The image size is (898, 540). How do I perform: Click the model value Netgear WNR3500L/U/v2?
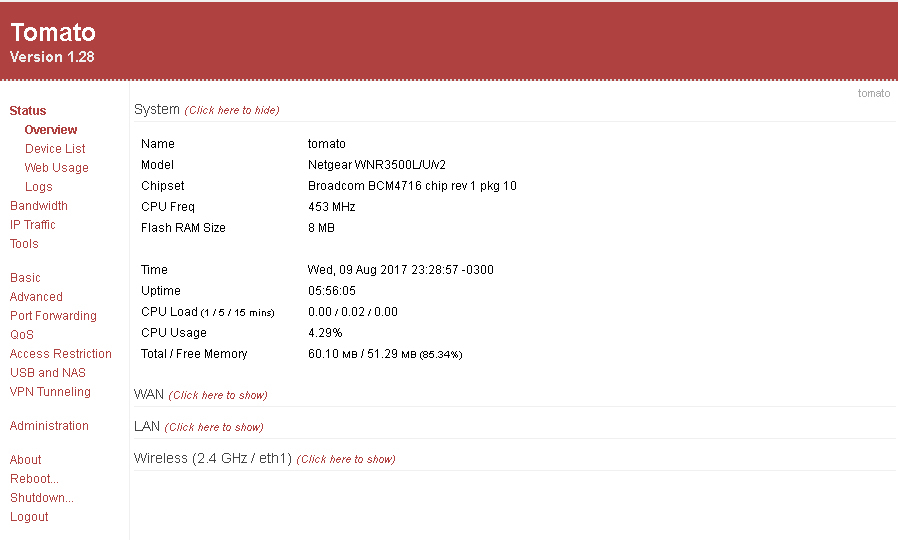click(377, 165)
